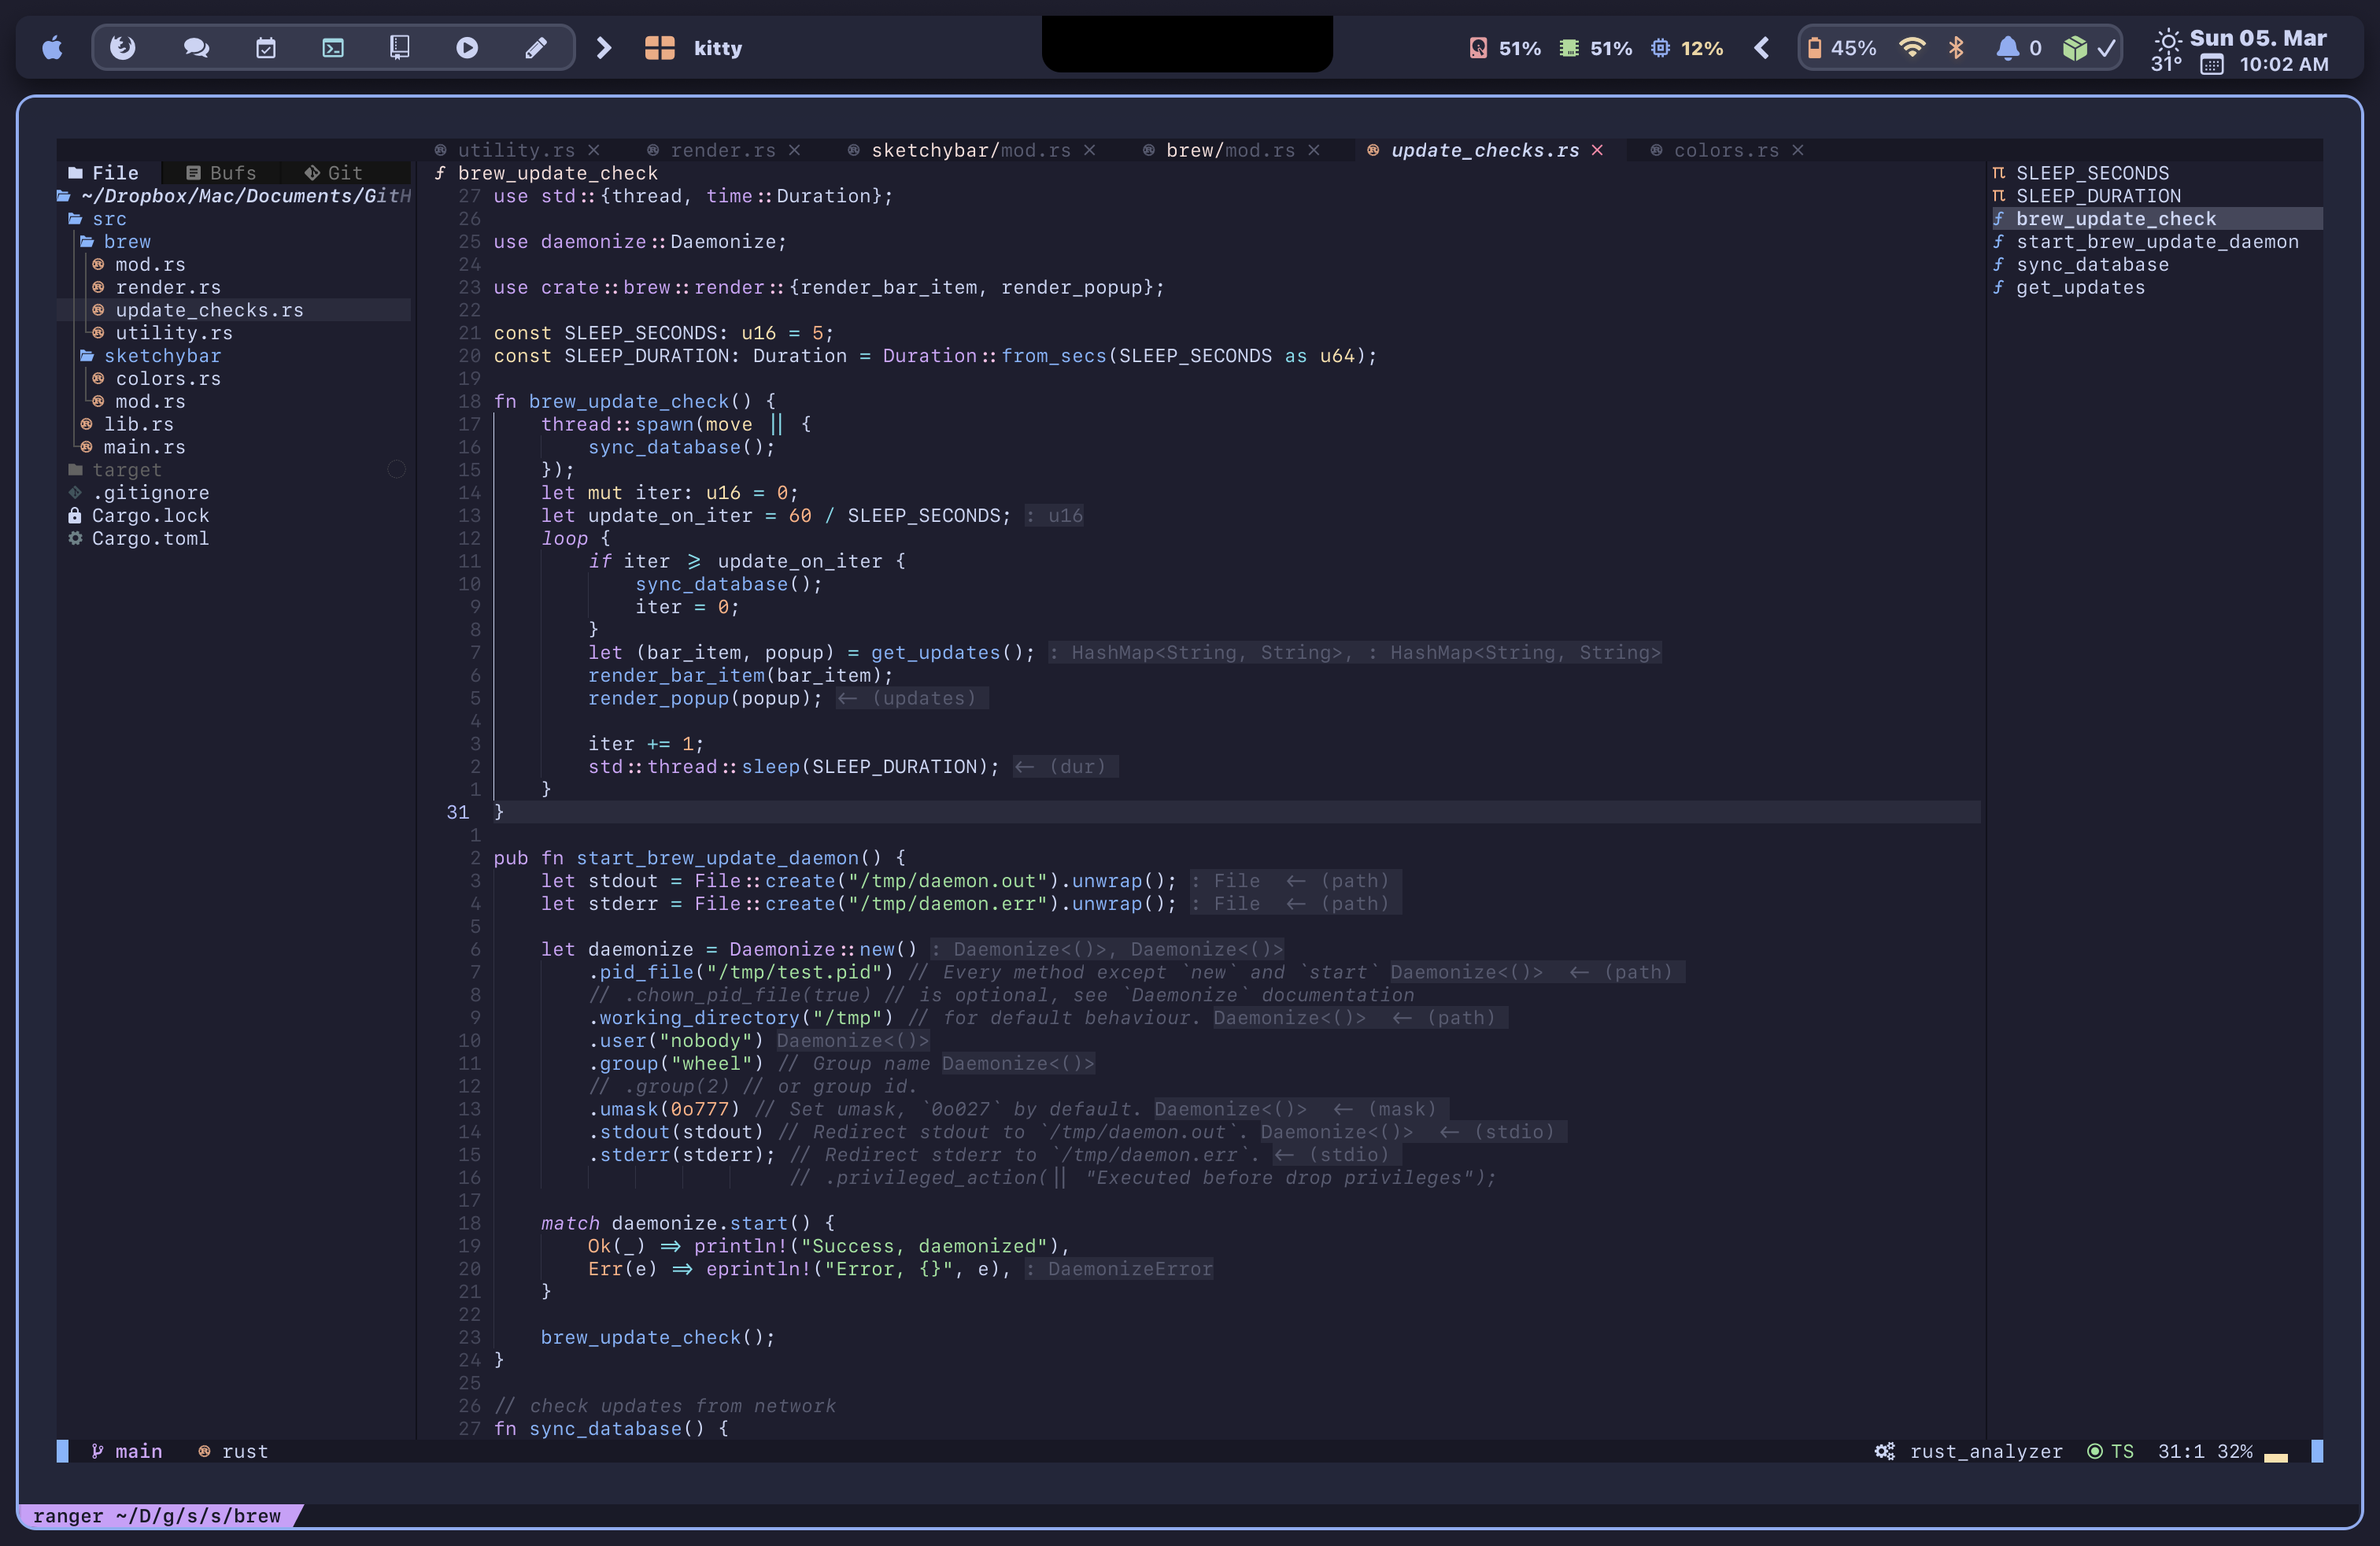
Task: Open the notification bell icon
Action: 2006,48
